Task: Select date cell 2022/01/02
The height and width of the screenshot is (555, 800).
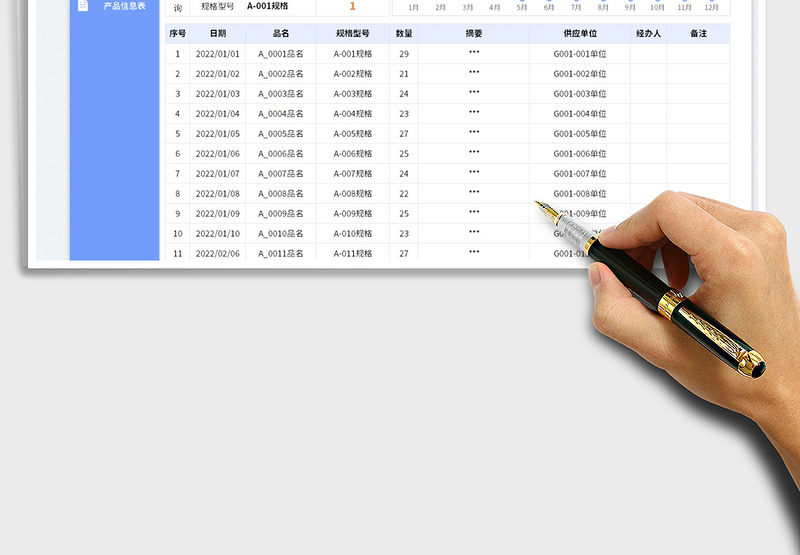Action: [x=218, y=74]
